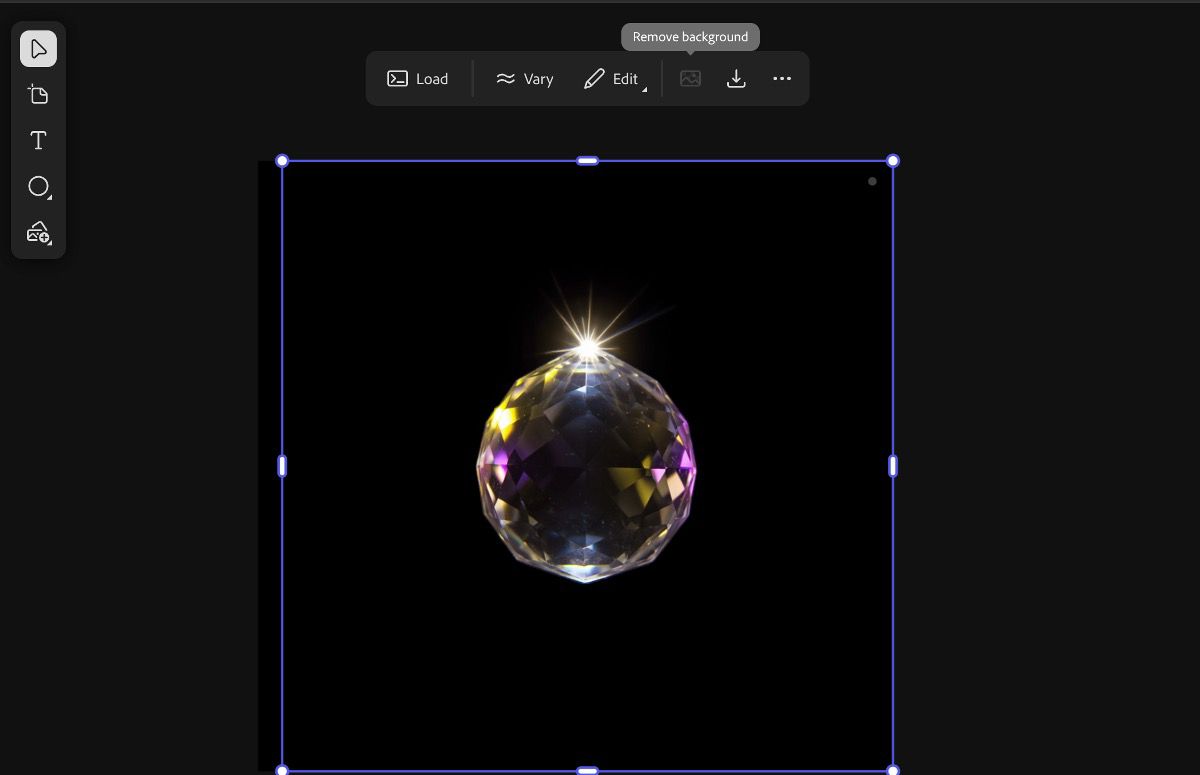Select the arrow Select tool
The width and height of the screenshot is (1200, 775).
point(38,49)
